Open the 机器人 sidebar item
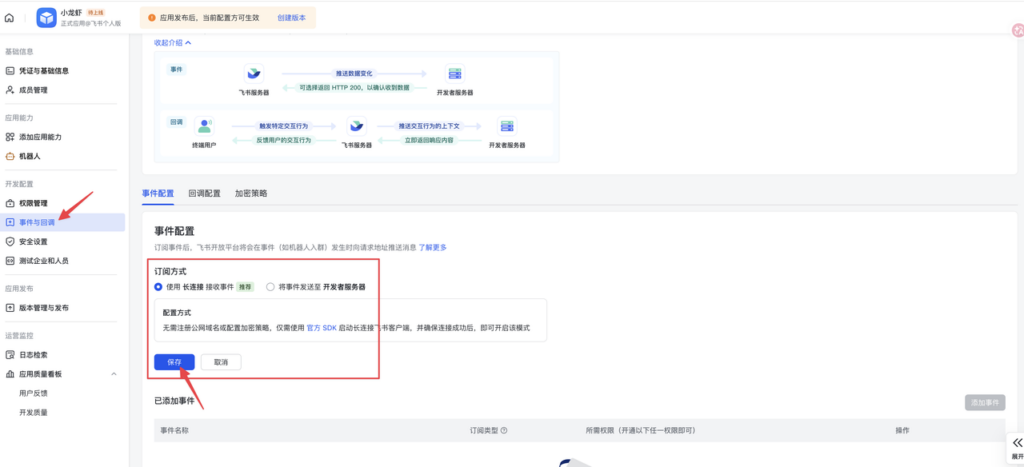 [x=30, y=156]
